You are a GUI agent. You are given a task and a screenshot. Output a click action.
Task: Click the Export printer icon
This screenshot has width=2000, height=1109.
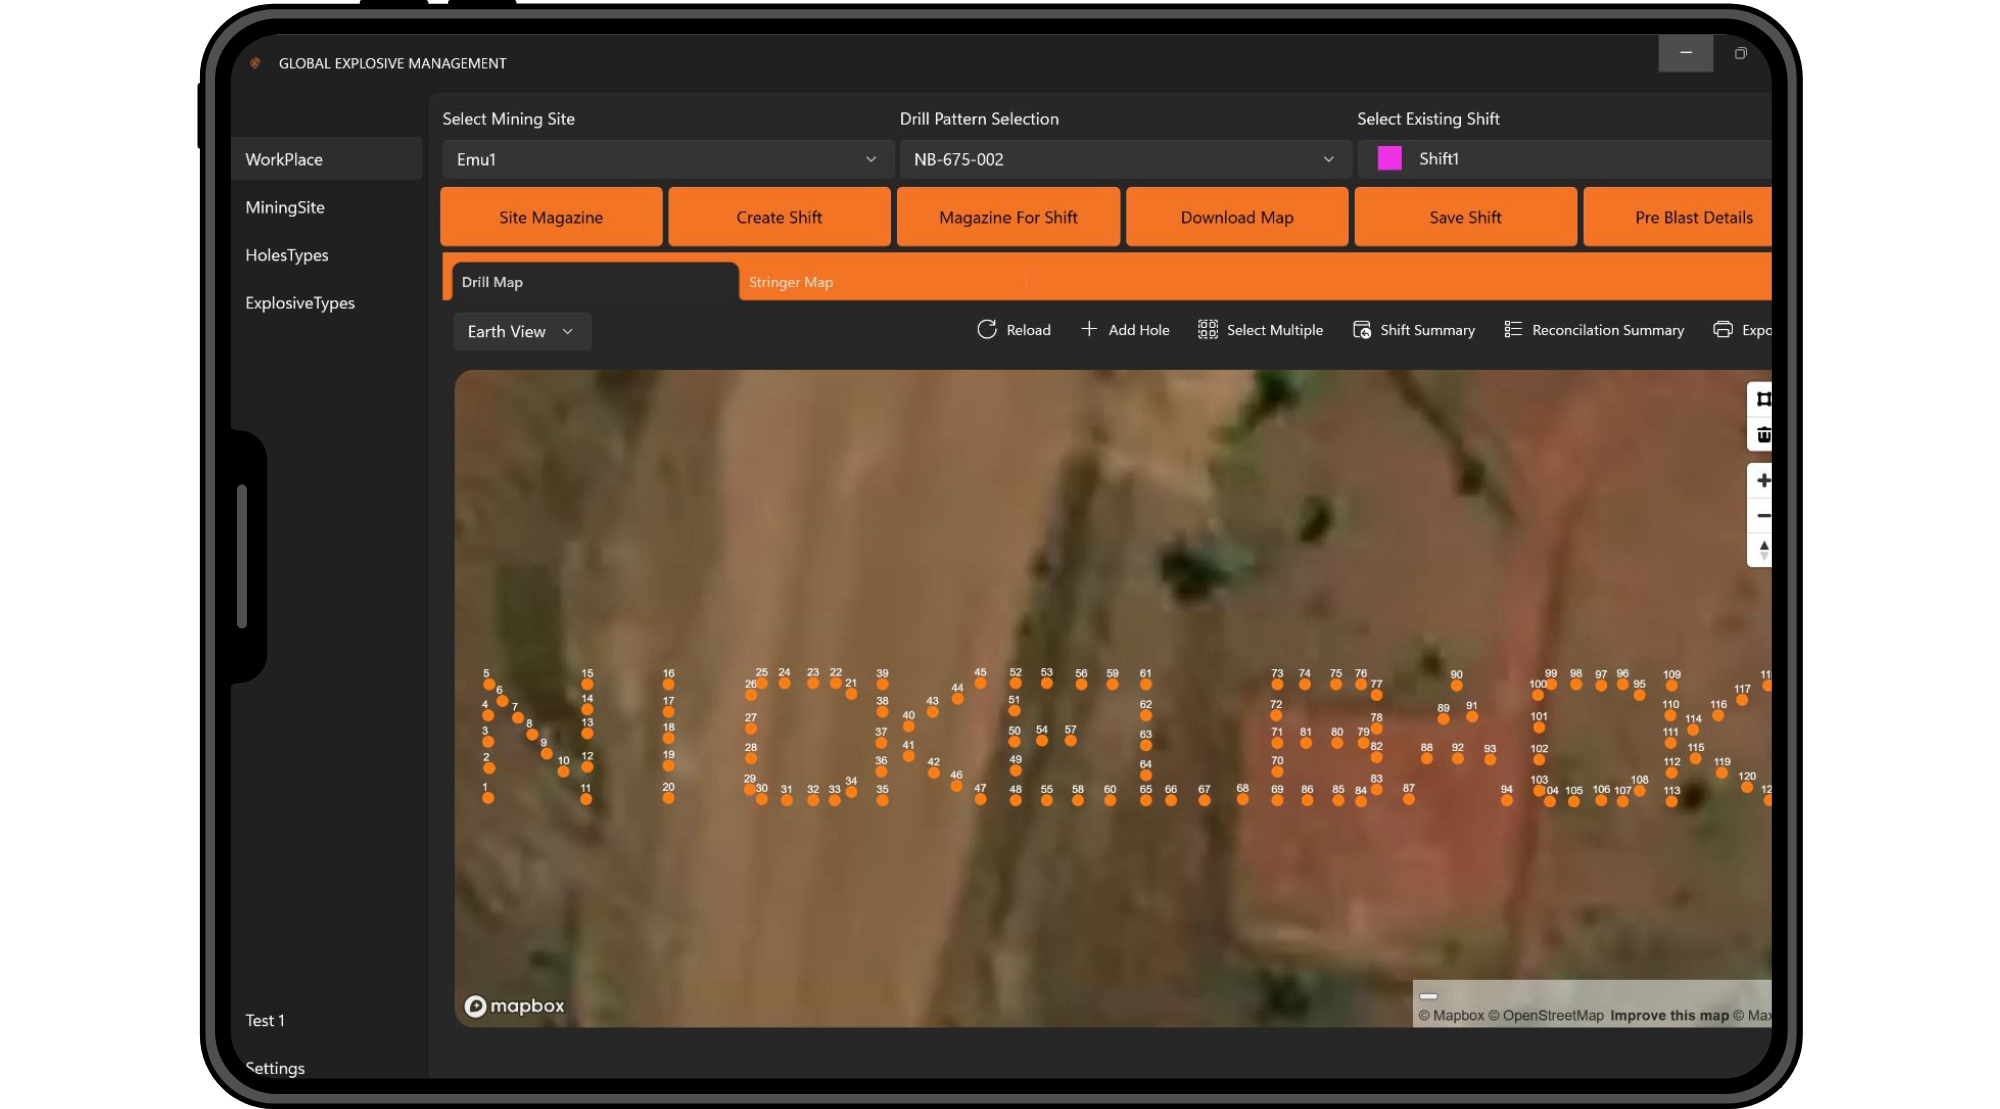[x=1724, y=329]
